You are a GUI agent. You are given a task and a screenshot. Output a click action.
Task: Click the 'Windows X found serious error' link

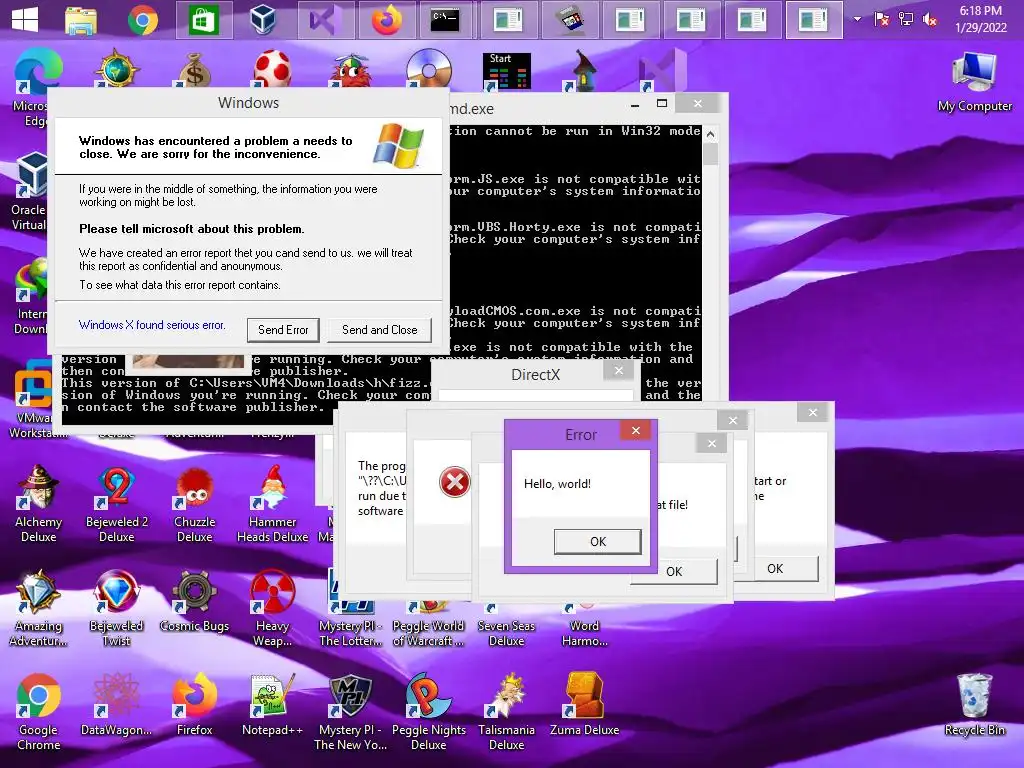[152, 325]
